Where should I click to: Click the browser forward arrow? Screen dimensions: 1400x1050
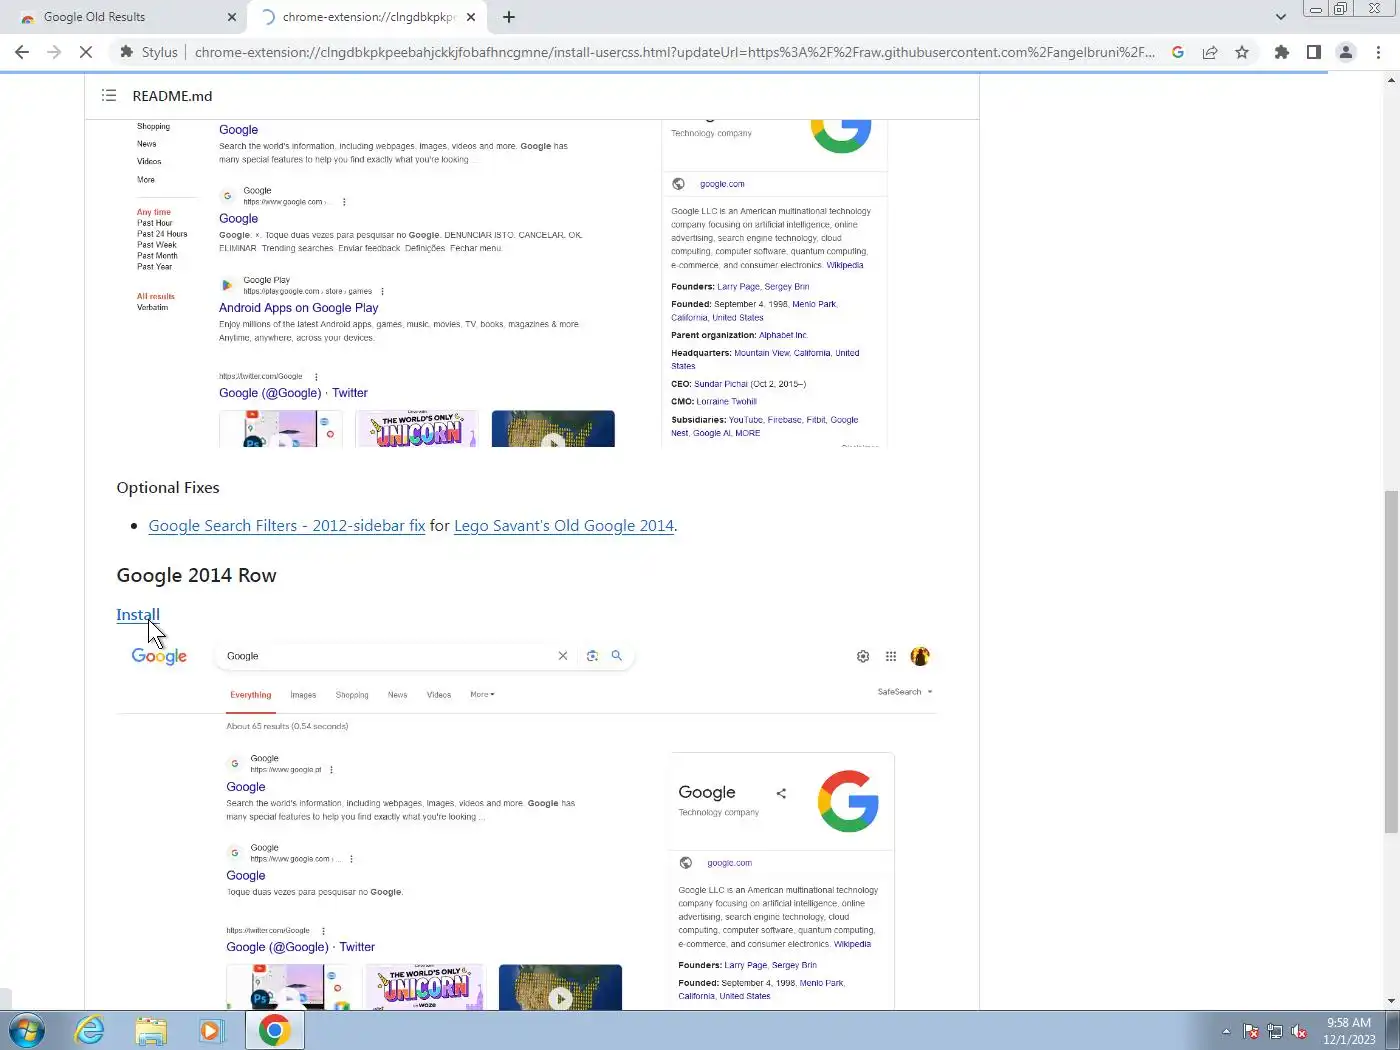tap(54, 52)
